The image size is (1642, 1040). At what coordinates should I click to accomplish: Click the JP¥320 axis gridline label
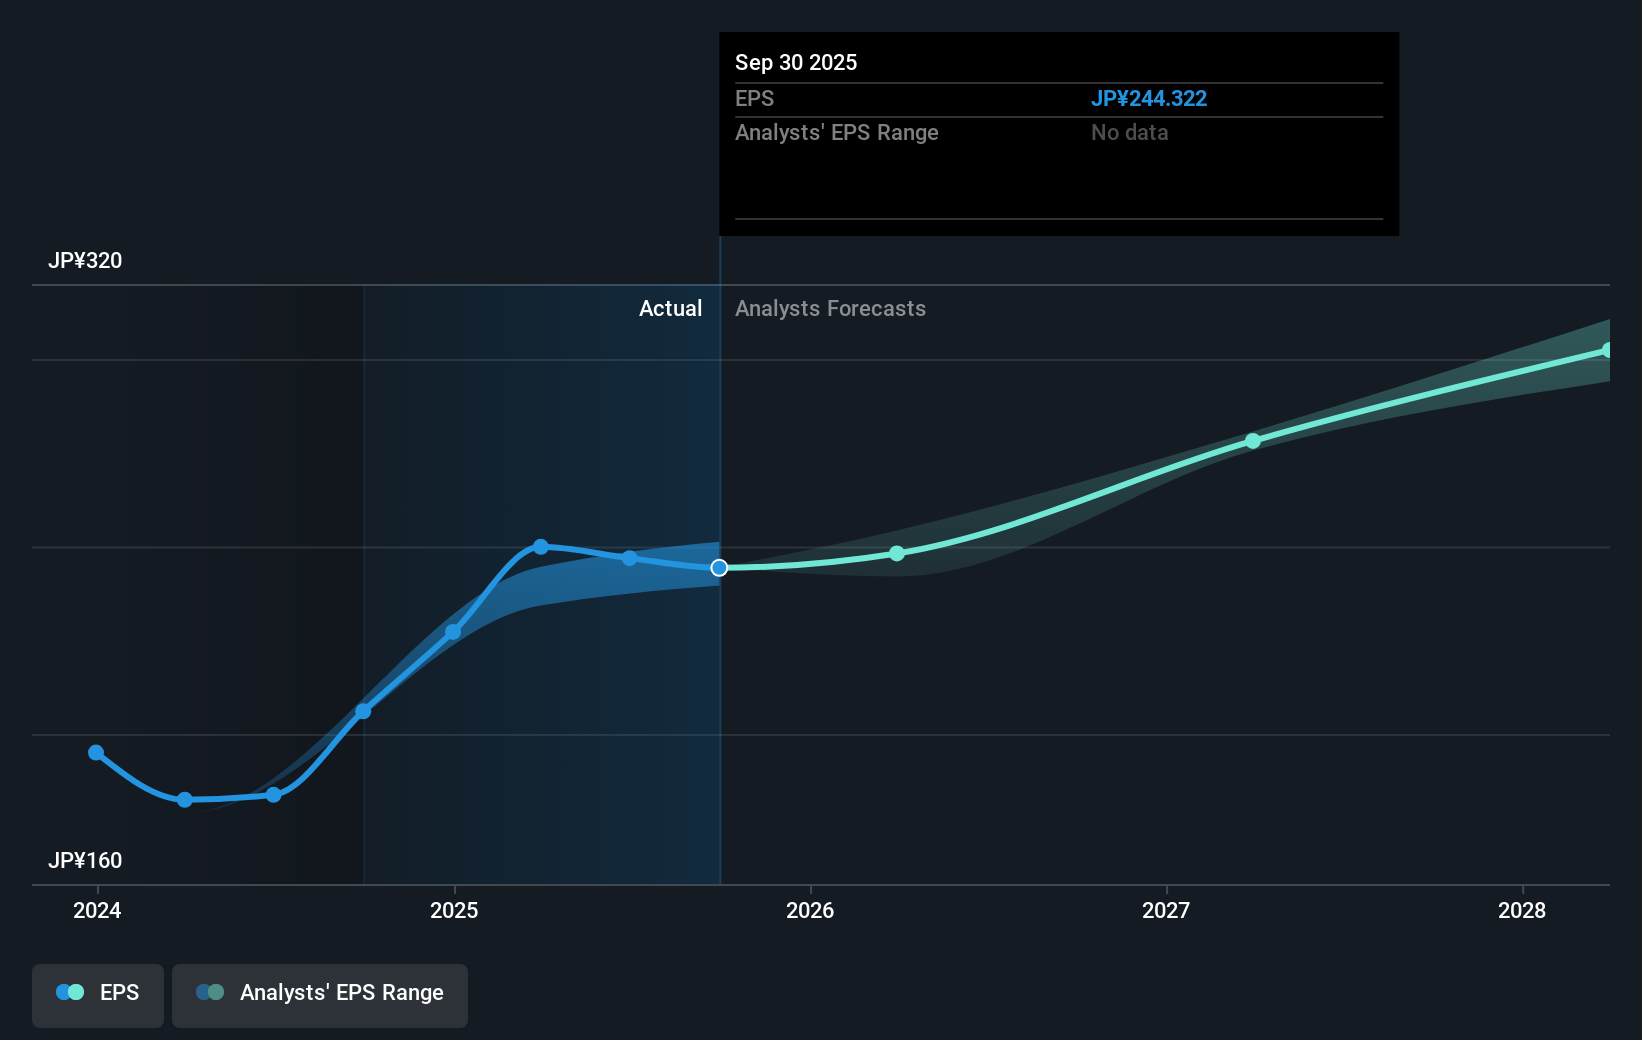[86, 260]
